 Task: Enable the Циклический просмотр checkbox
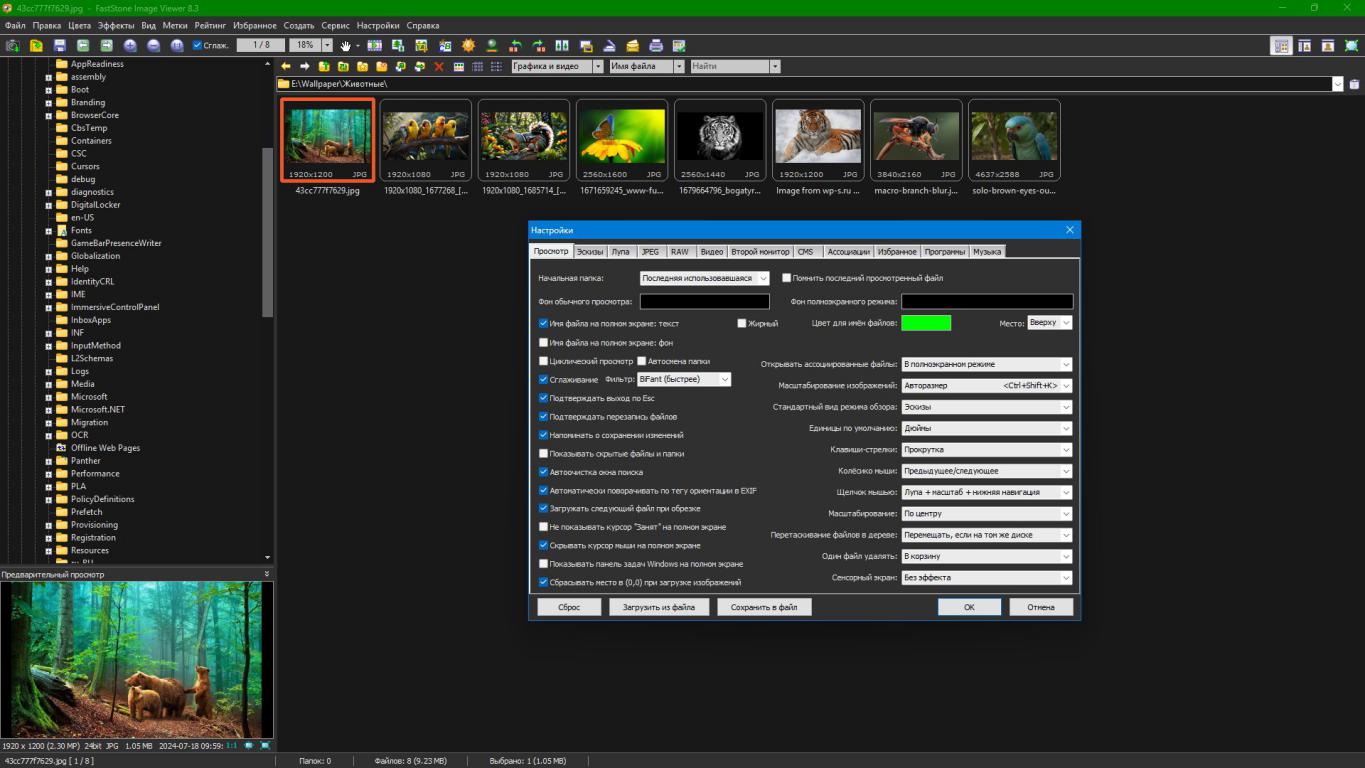[544, 361]
